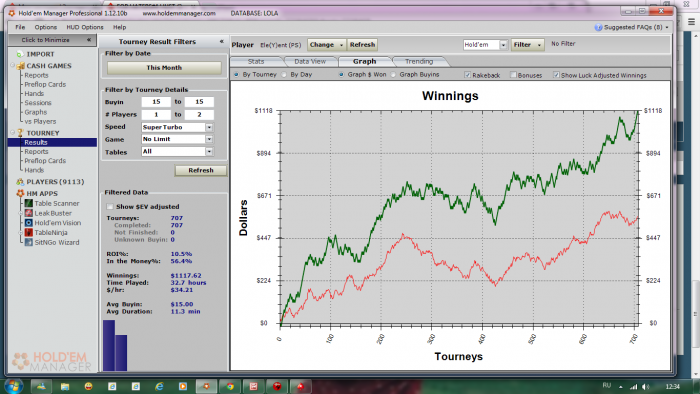Launch Table Scanner app icon
Image resolution: width=700 pixels, height=394 pixels.
(x=29, y=203)
